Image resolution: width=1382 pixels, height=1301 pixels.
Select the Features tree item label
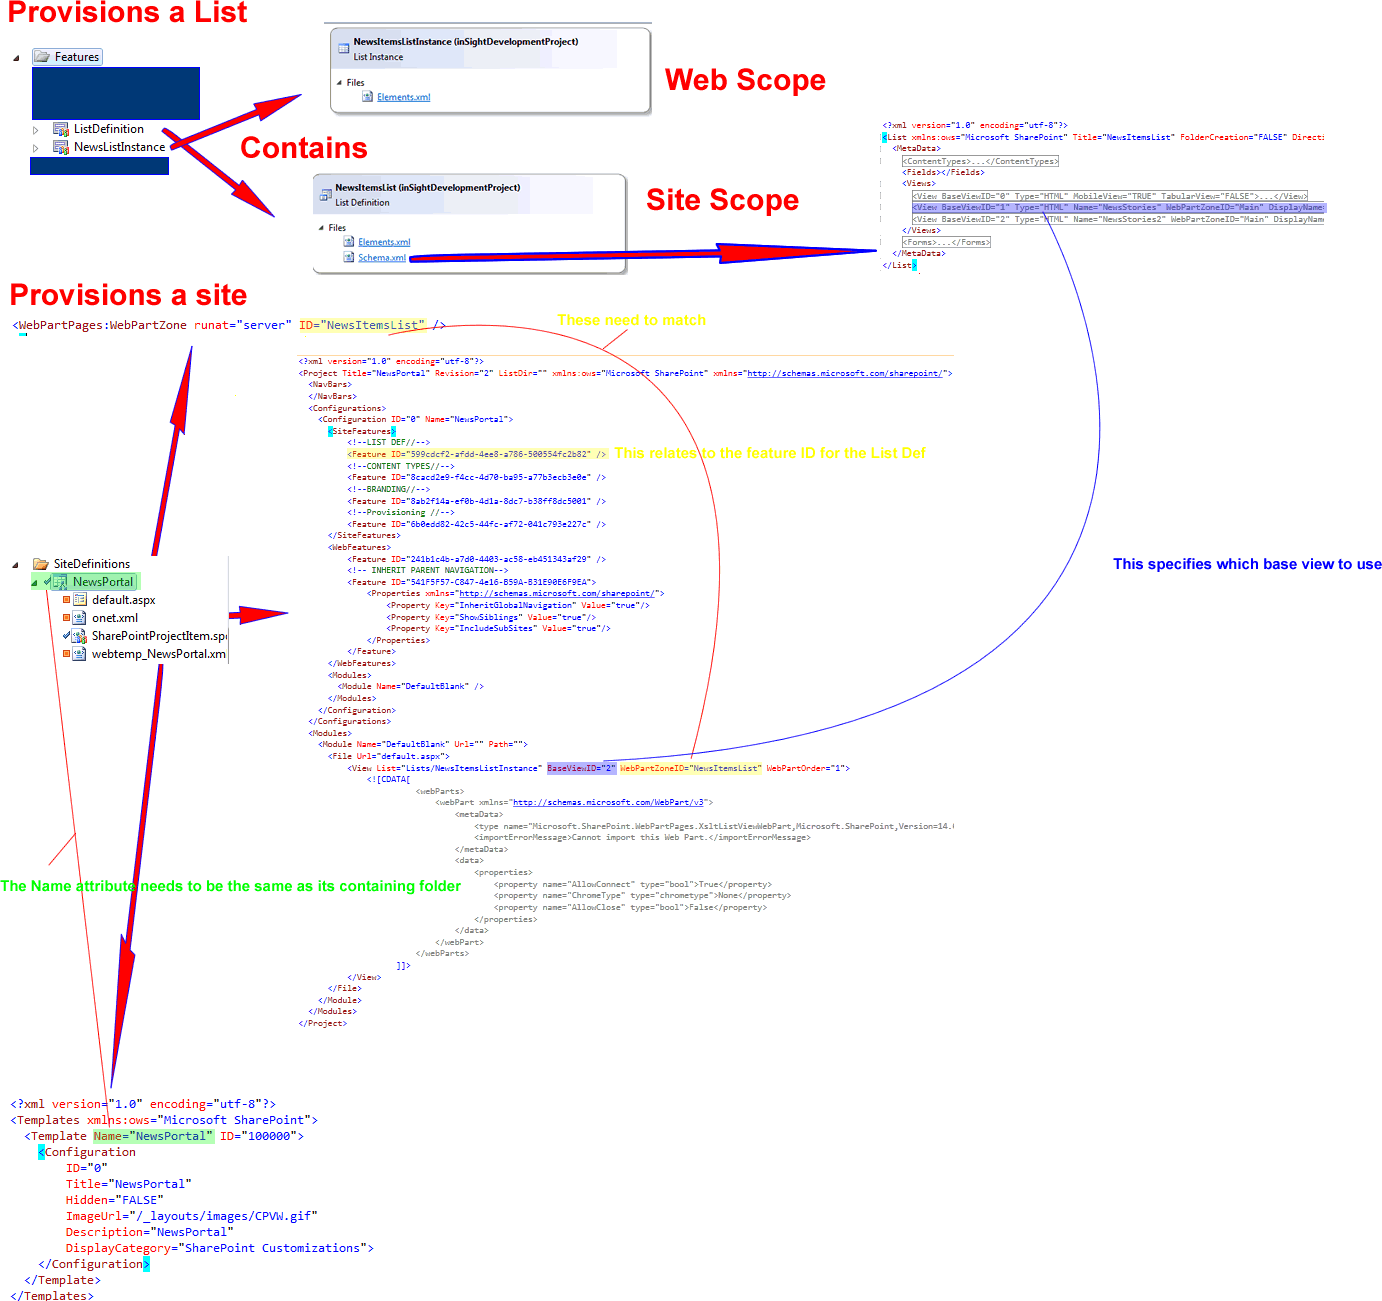click(77, 57)
